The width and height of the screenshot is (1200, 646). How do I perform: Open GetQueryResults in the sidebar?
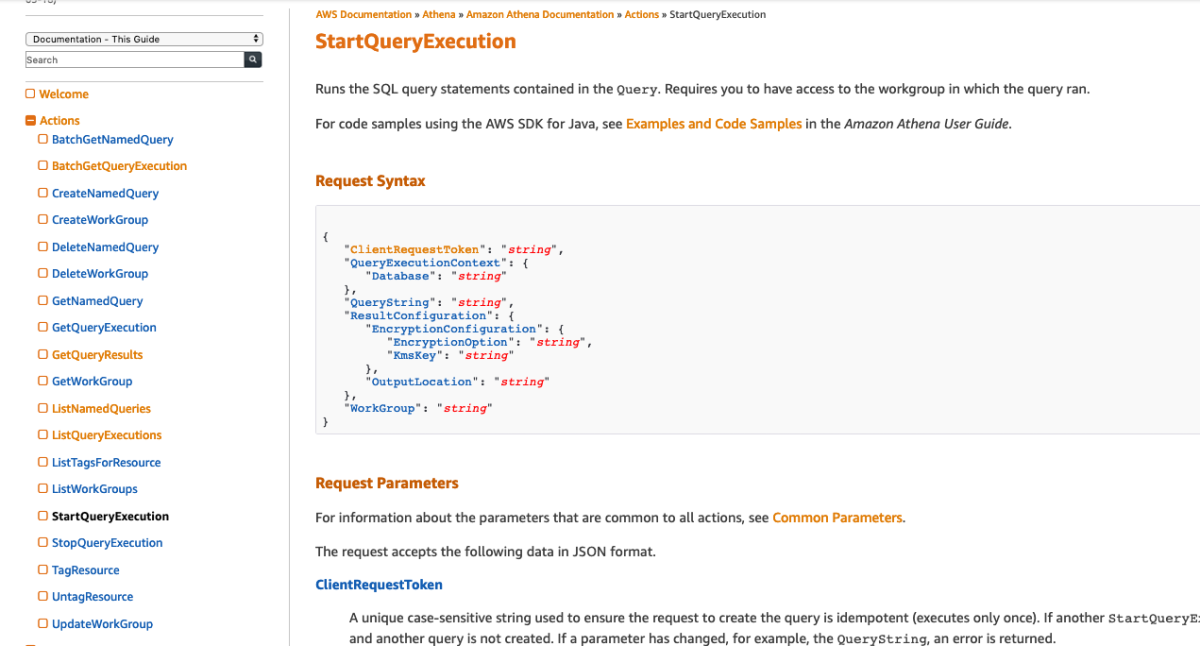pyautogui.click(x=97, y=355)
